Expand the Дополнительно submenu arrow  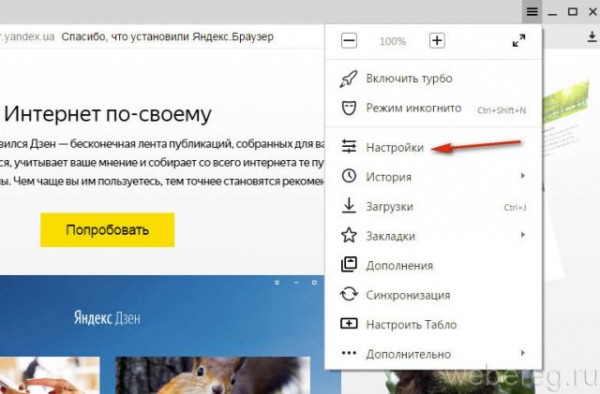(523, 353)
